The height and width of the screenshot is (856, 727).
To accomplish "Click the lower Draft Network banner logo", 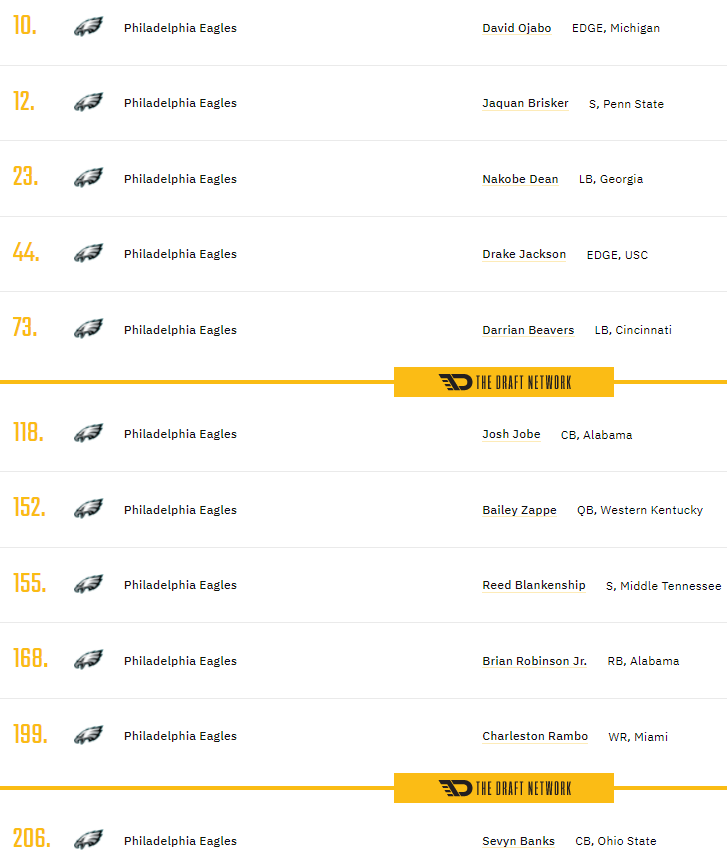I will [504, 788].
